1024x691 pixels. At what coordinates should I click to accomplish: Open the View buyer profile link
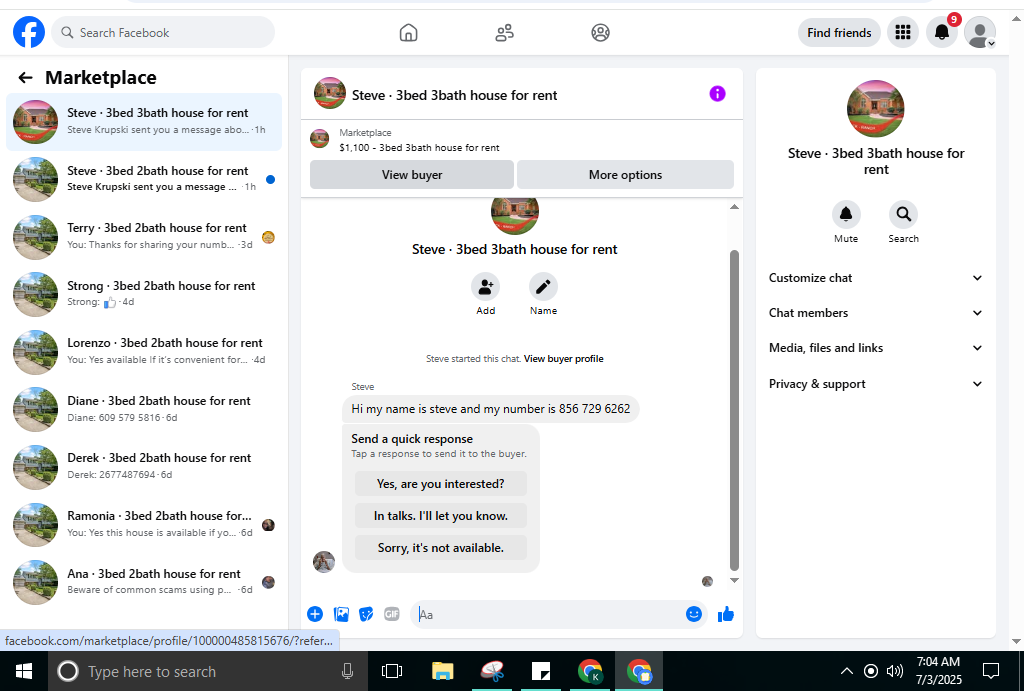564,359
